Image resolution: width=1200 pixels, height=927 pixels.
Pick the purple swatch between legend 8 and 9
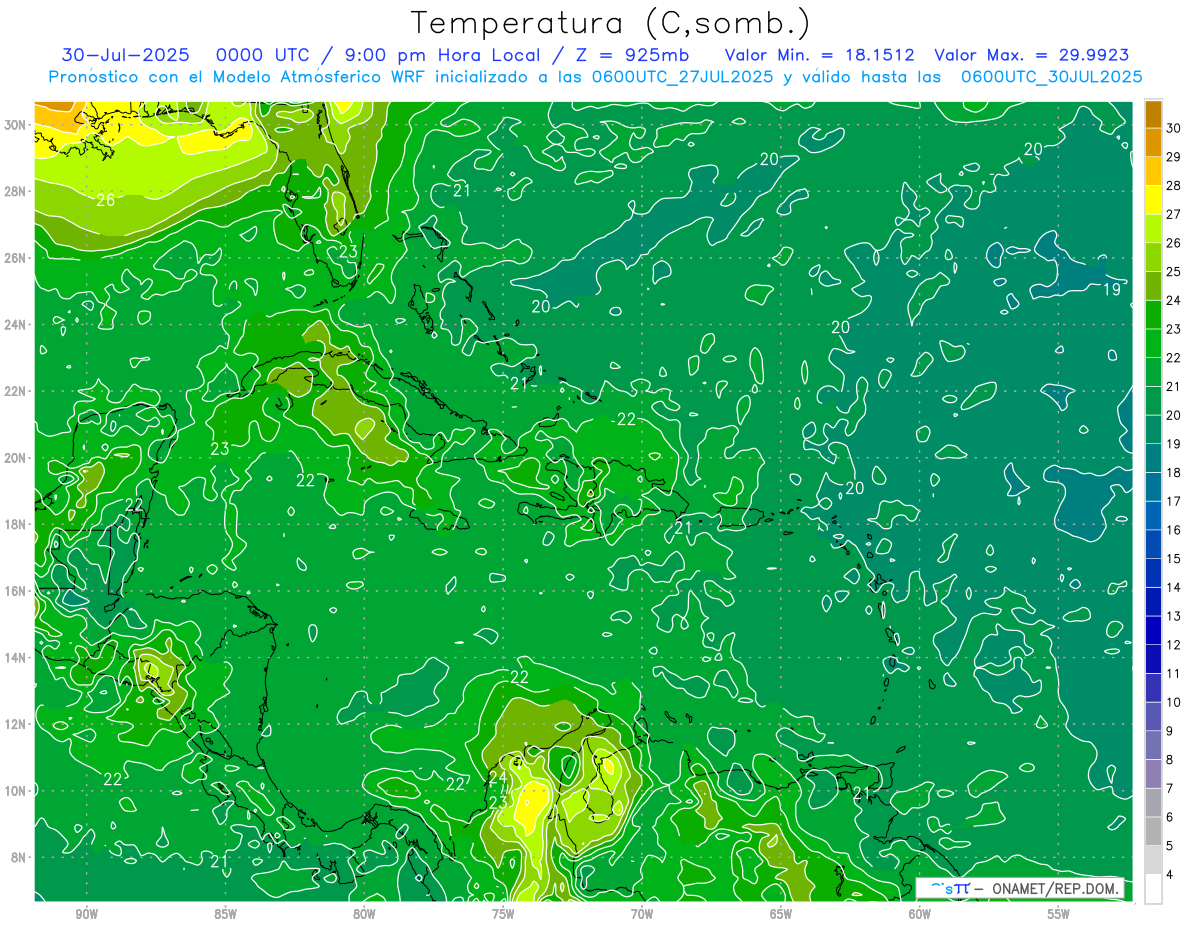pos(1153,745)
